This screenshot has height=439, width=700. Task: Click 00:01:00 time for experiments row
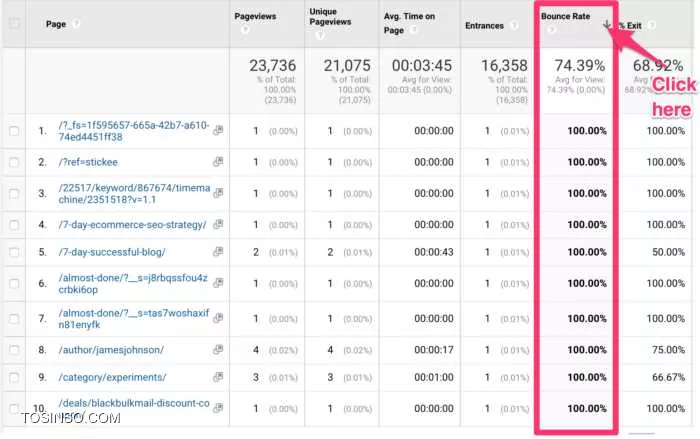point(433,377)
